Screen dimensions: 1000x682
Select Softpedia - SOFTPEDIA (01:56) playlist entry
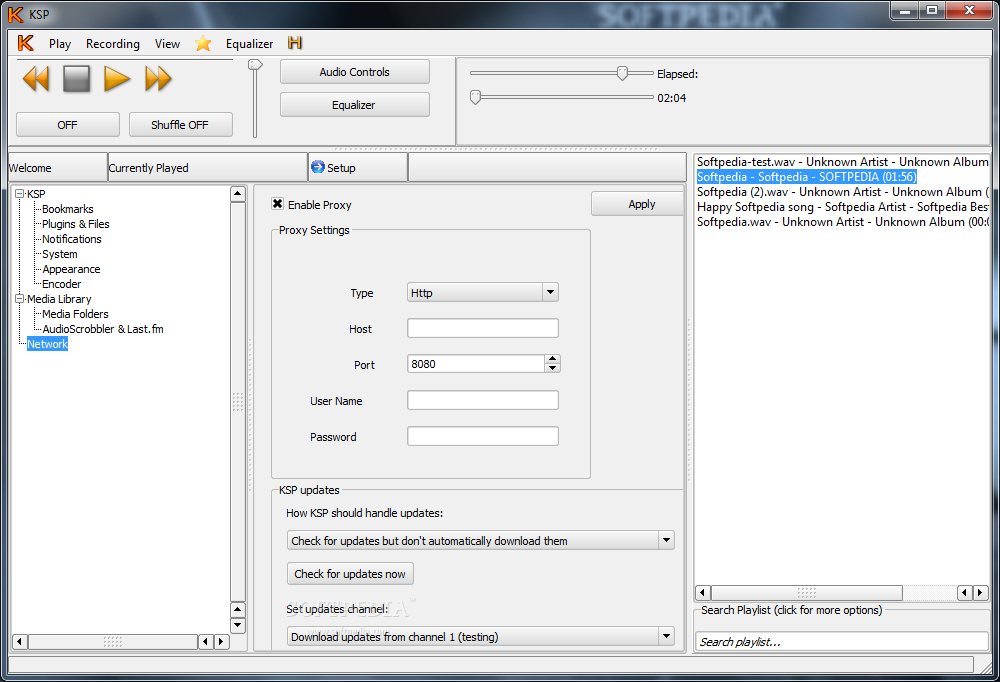coord(806,177)
